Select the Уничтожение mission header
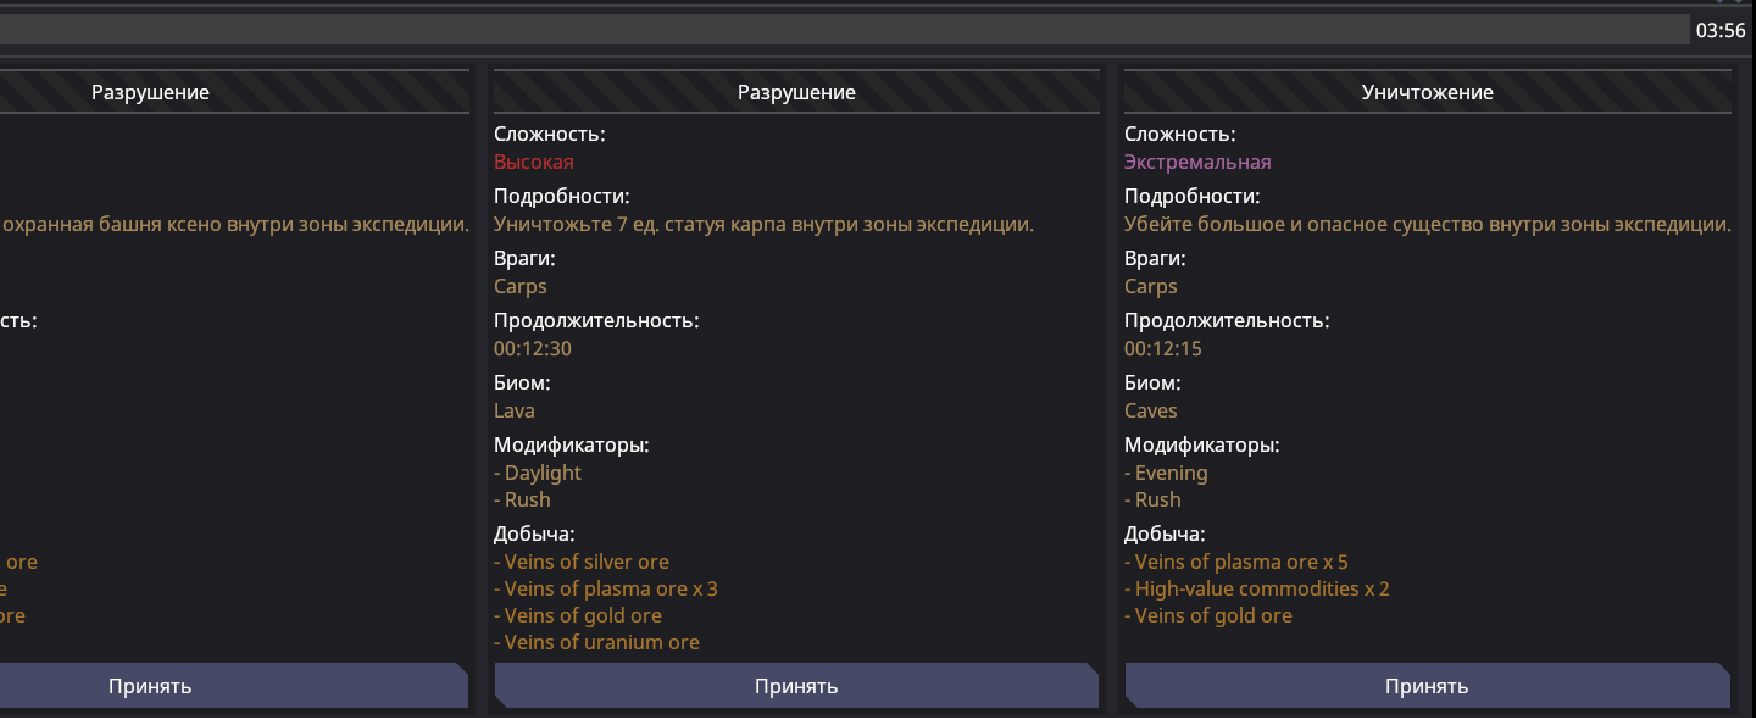This screenshot has width=1756, height=718. (1427, 92)
